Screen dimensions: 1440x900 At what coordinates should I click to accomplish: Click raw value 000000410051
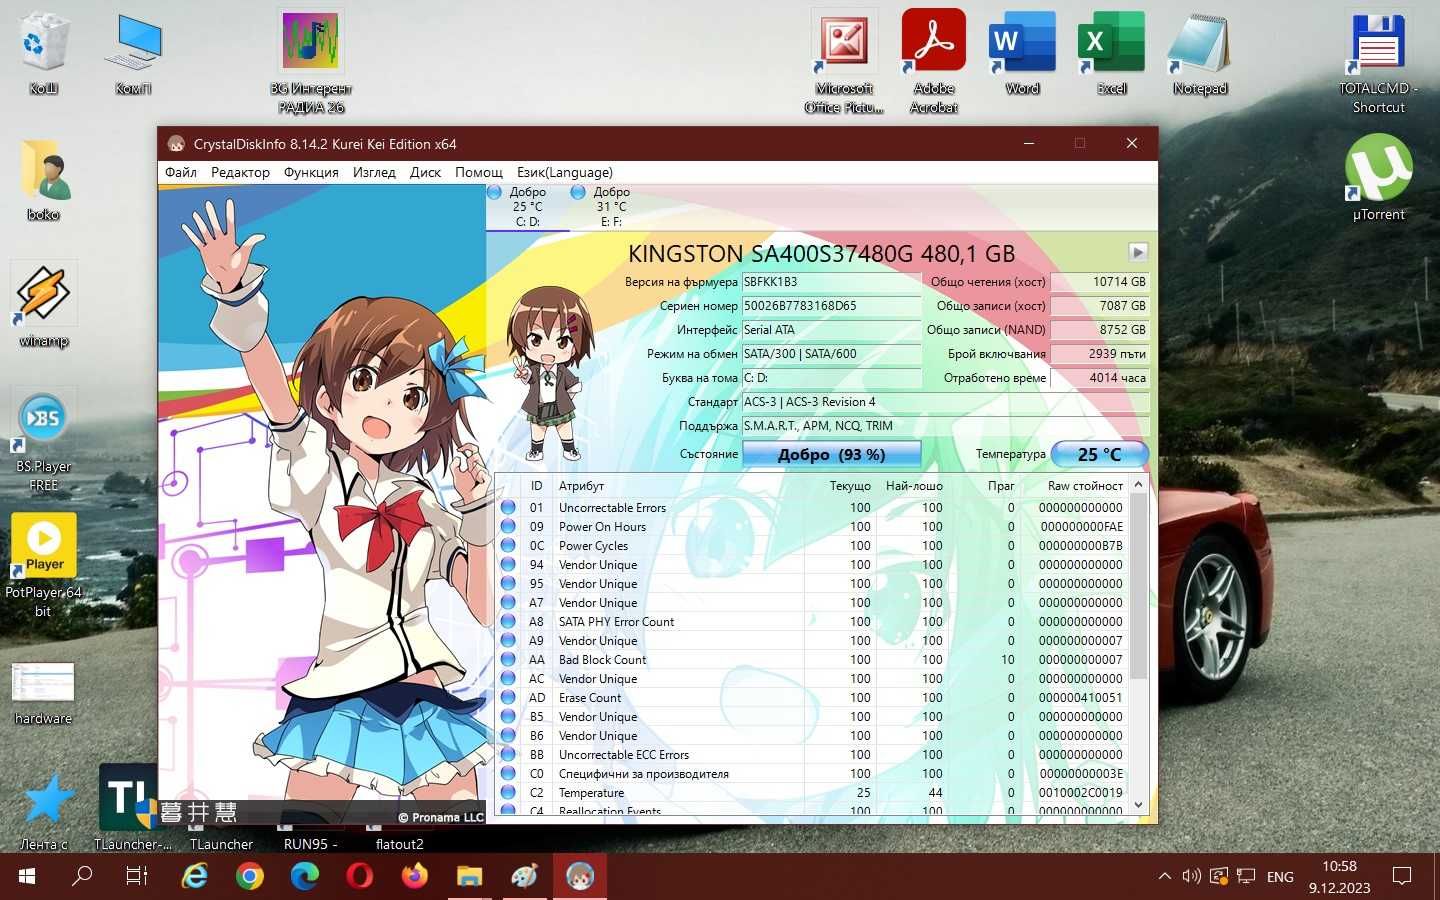[x=1080, y=698]
